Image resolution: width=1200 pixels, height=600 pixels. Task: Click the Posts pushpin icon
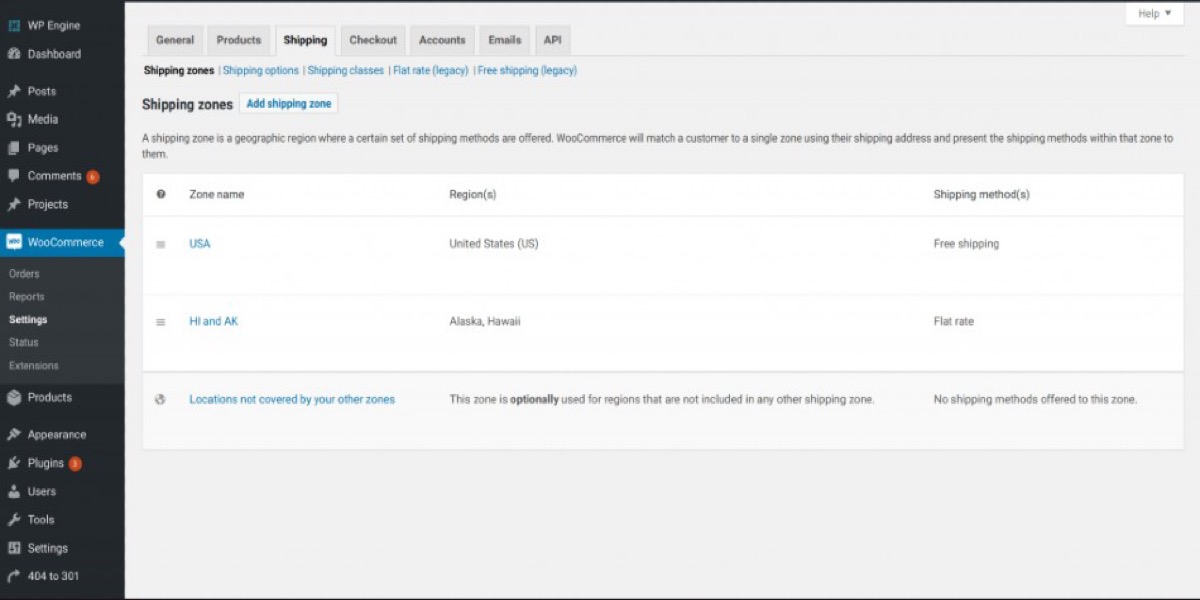14,91
